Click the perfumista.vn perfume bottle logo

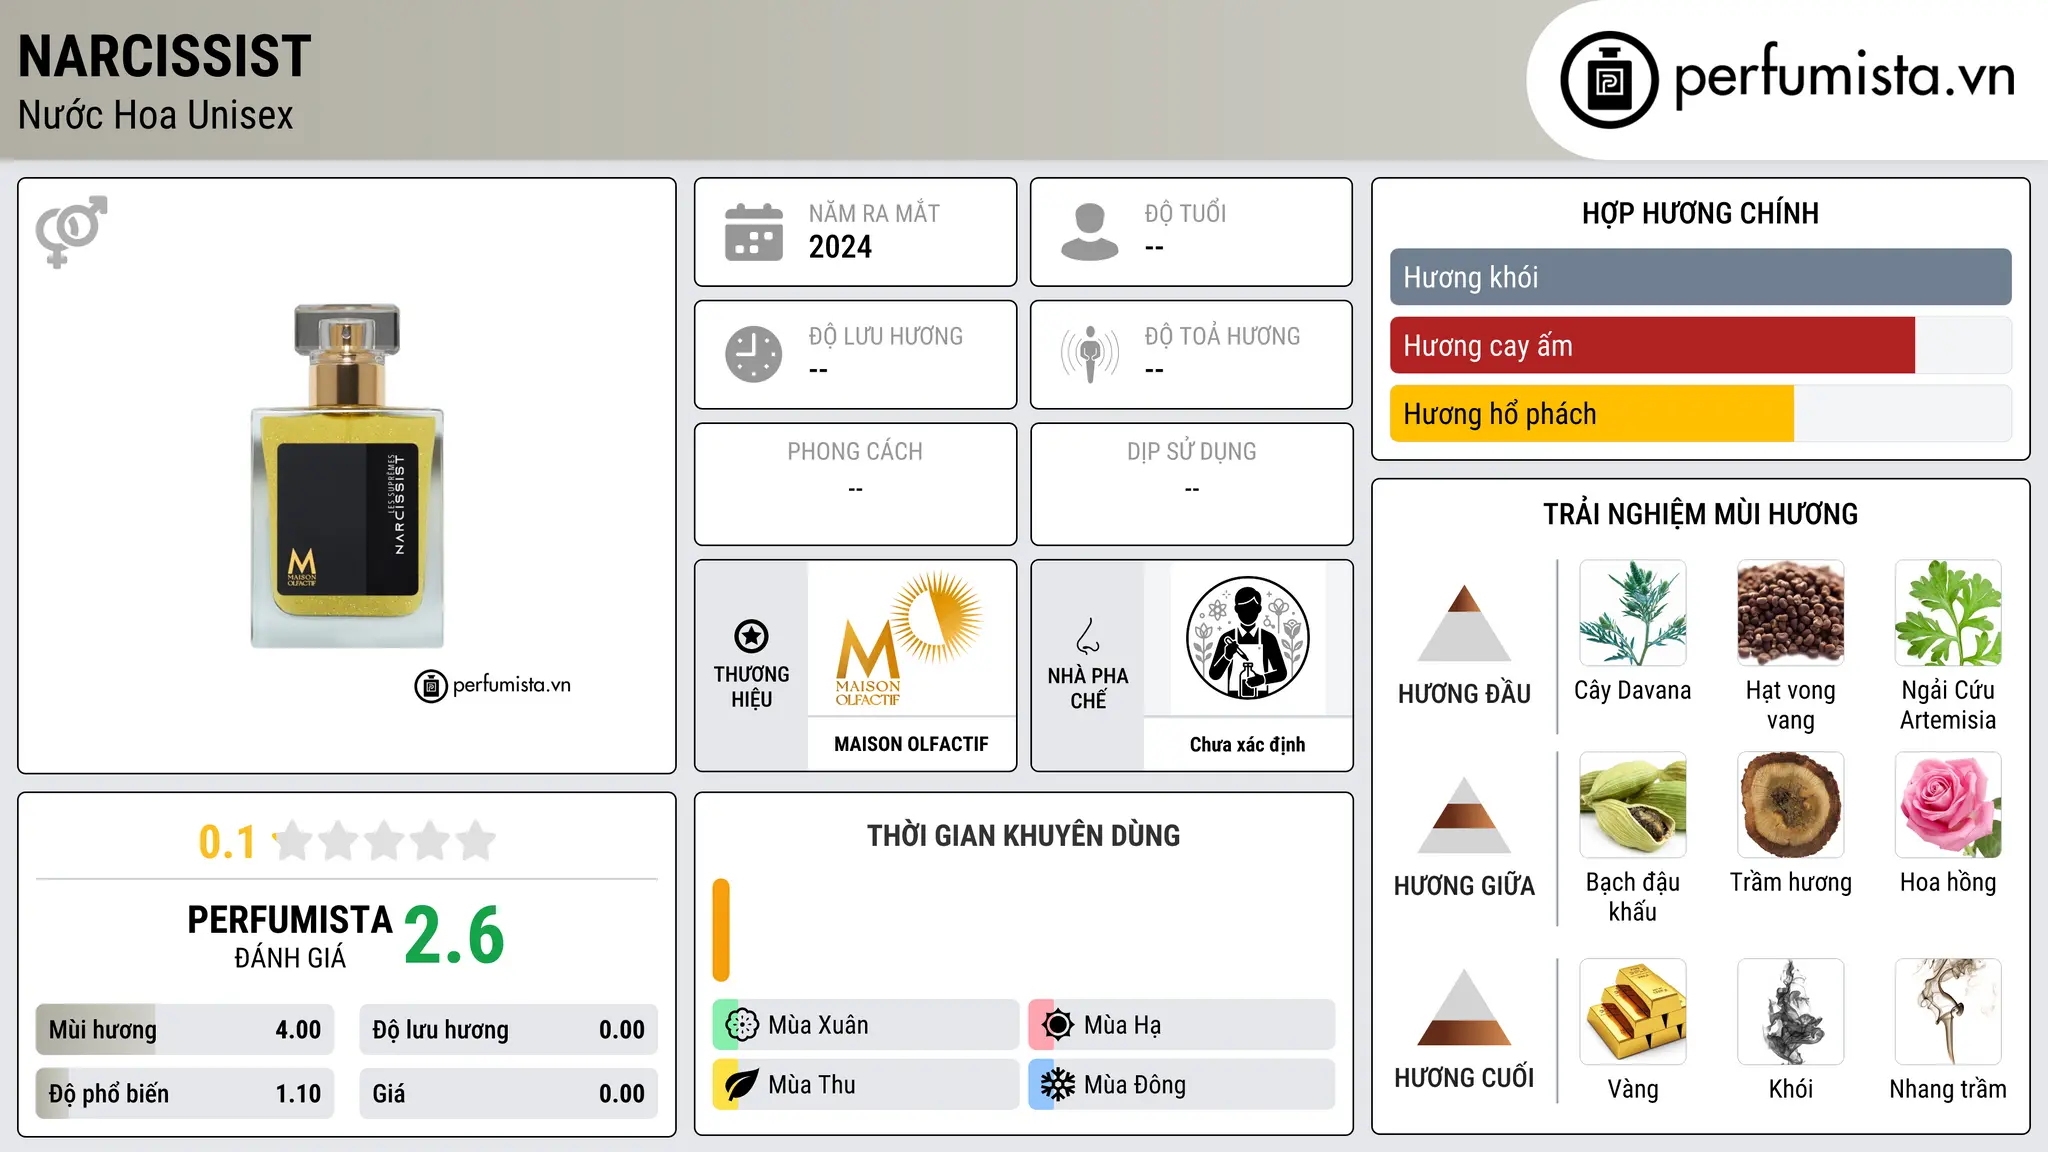point(1609,80)
